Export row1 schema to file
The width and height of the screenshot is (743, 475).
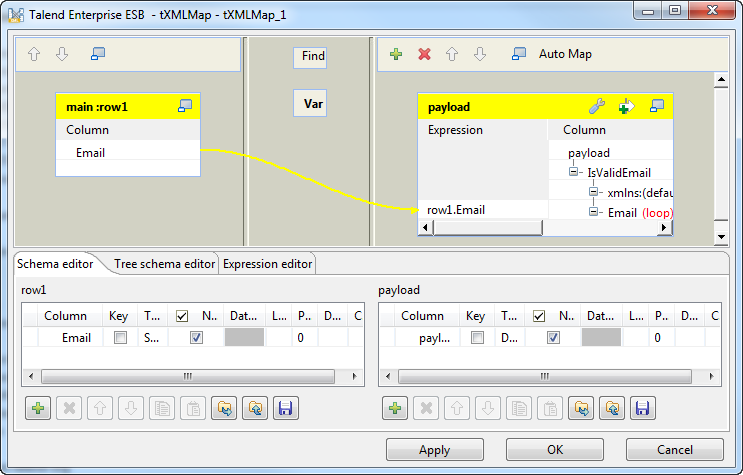[x=255, y=408]
